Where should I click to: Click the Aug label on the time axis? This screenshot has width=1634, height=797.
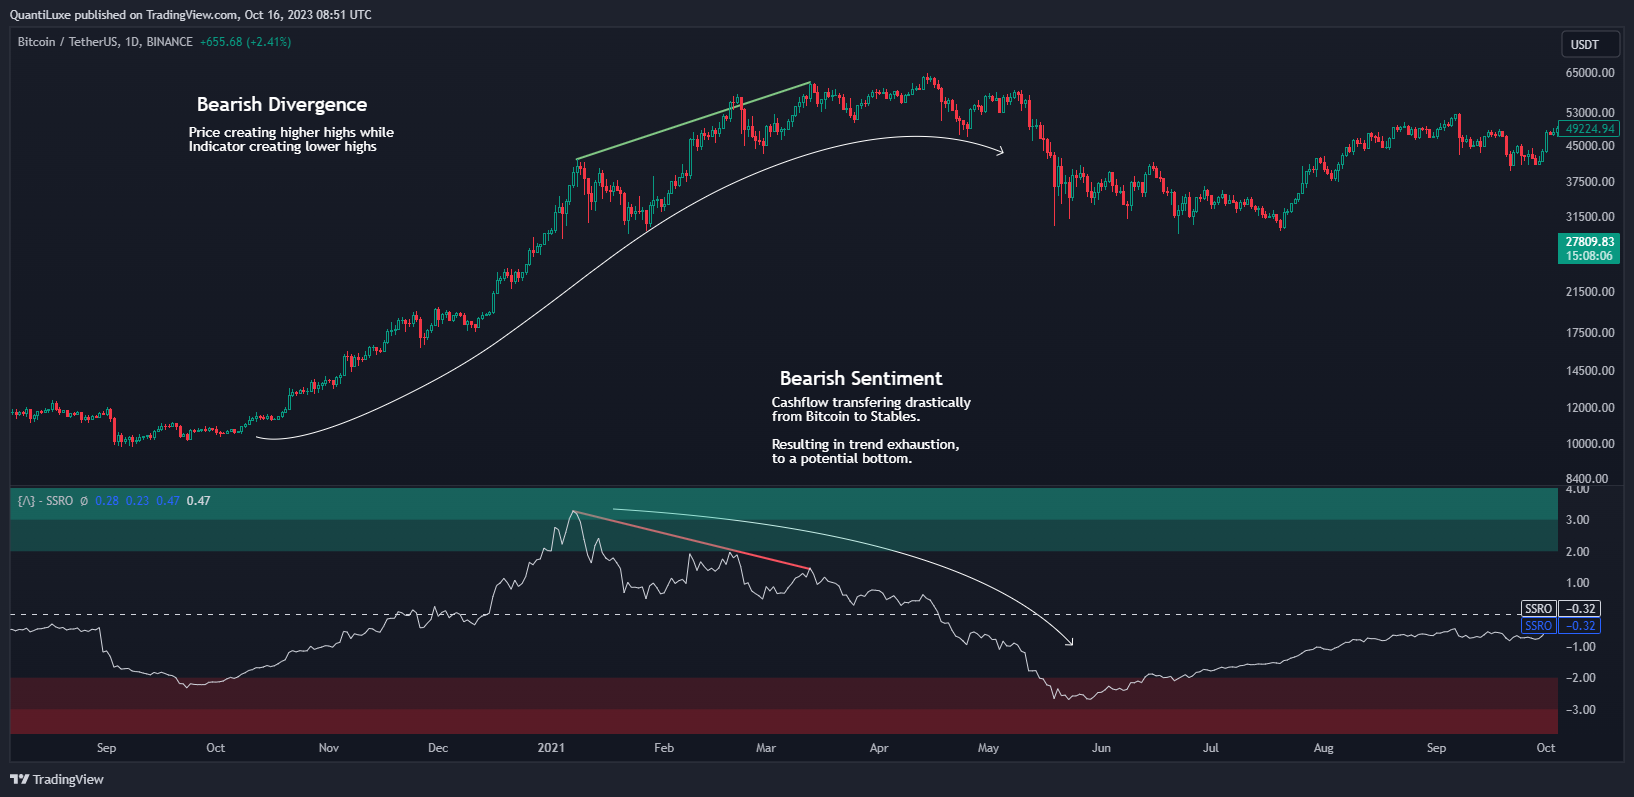click(x=1323, y=748)
